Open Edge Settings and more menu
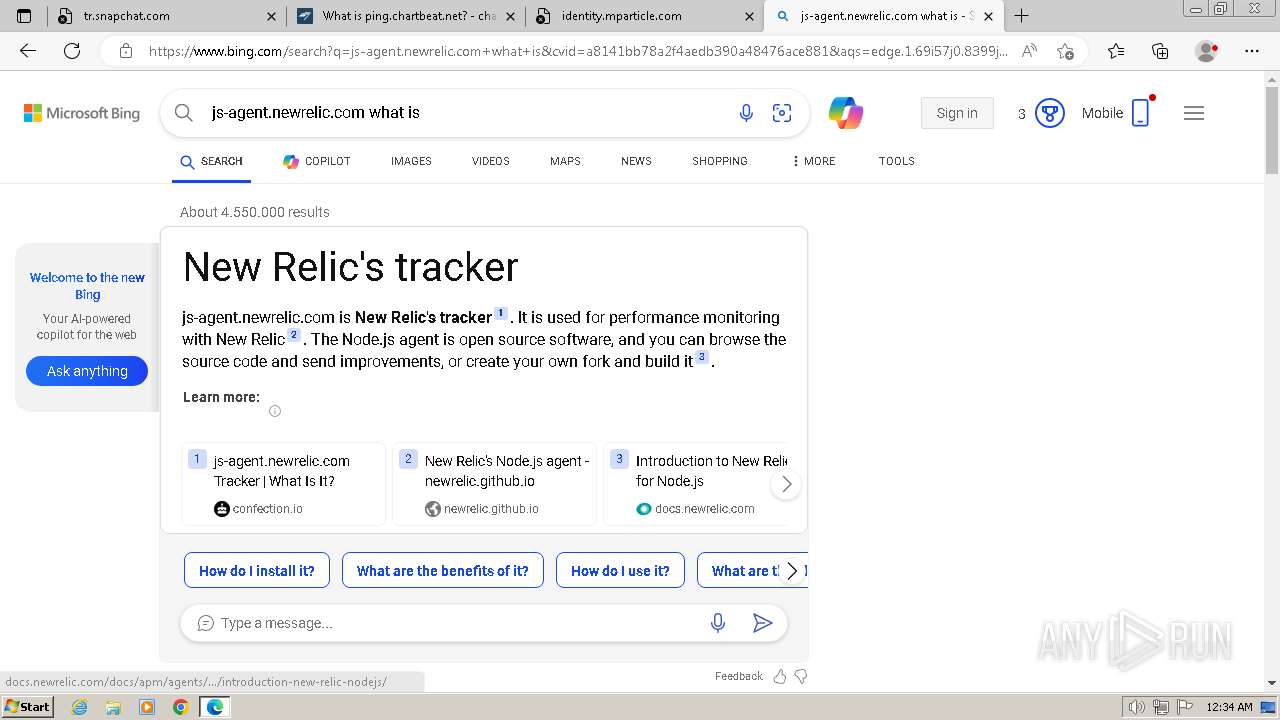This screenshot has height=720, width=1280. coord(1252,51)
